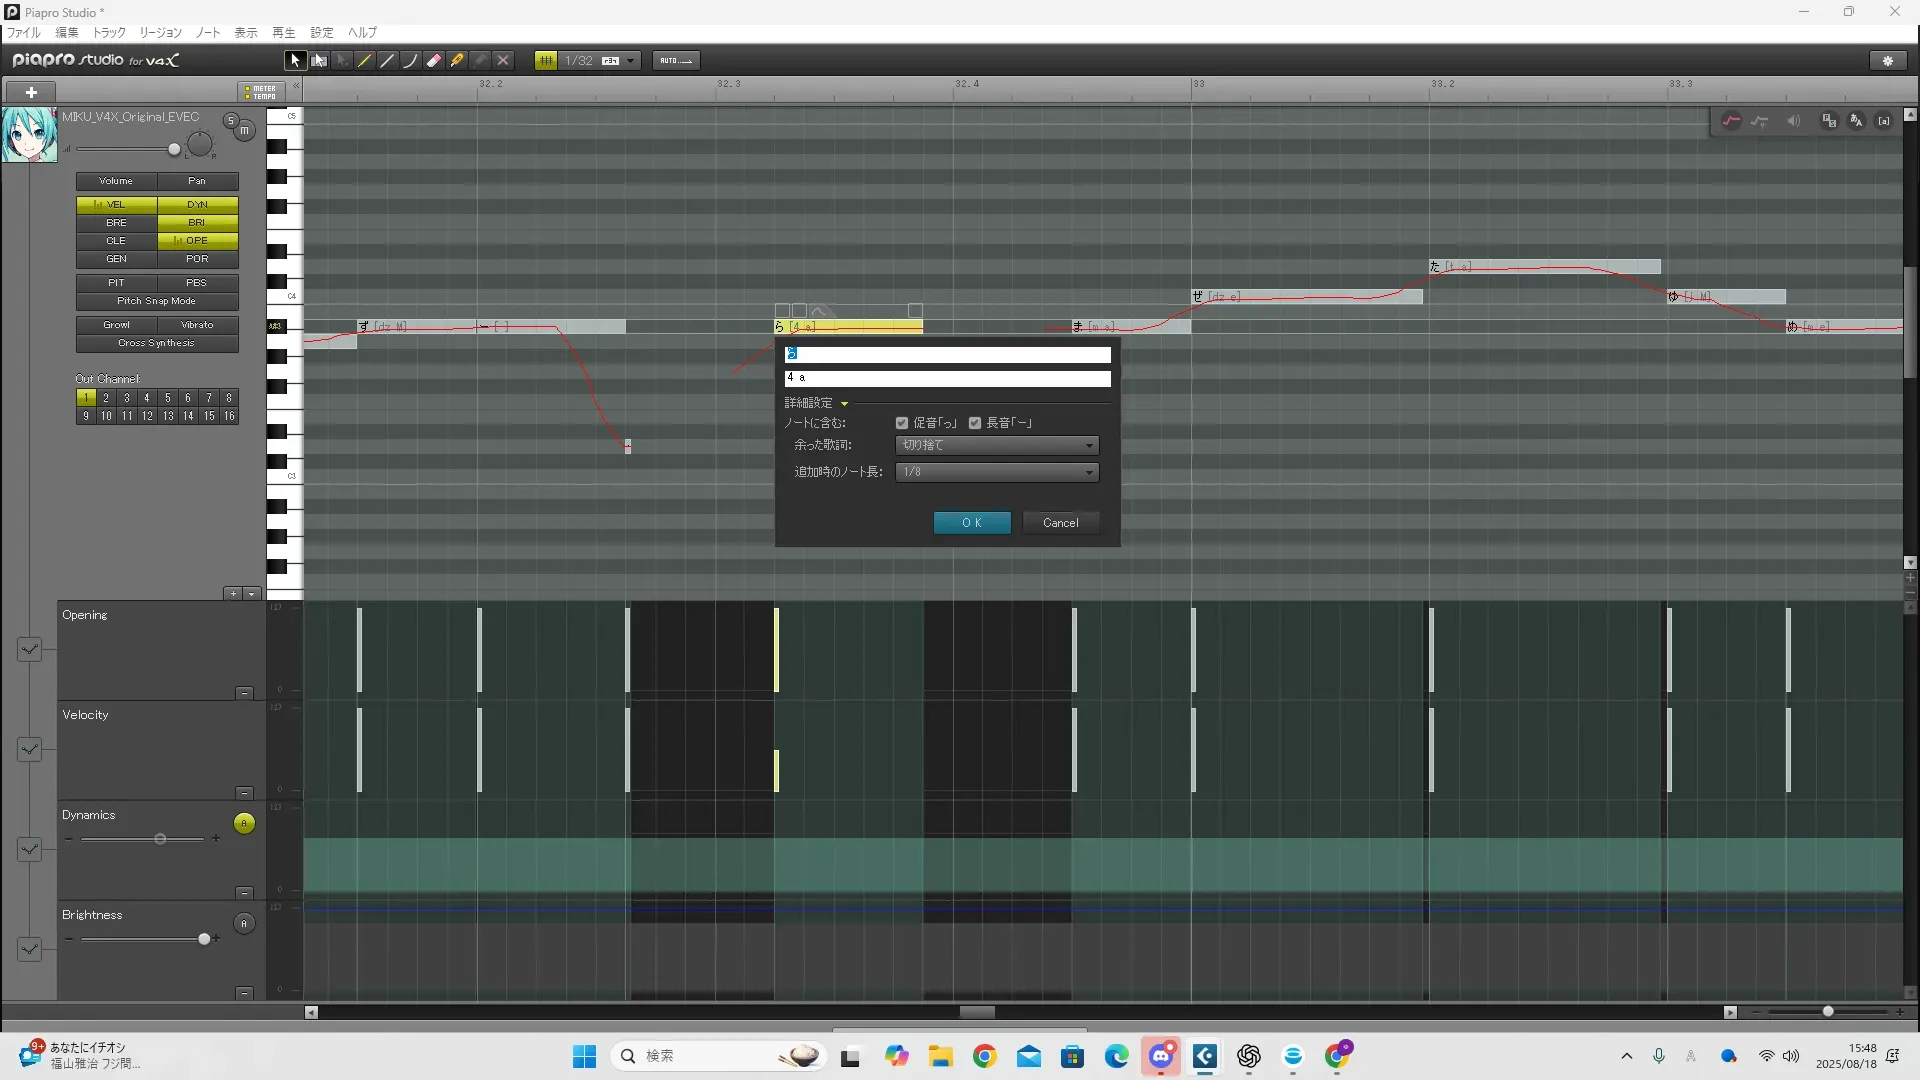The image size is (1920, 1080).
Task: Choose the Curve draw tool
Action: coord(411,61)
